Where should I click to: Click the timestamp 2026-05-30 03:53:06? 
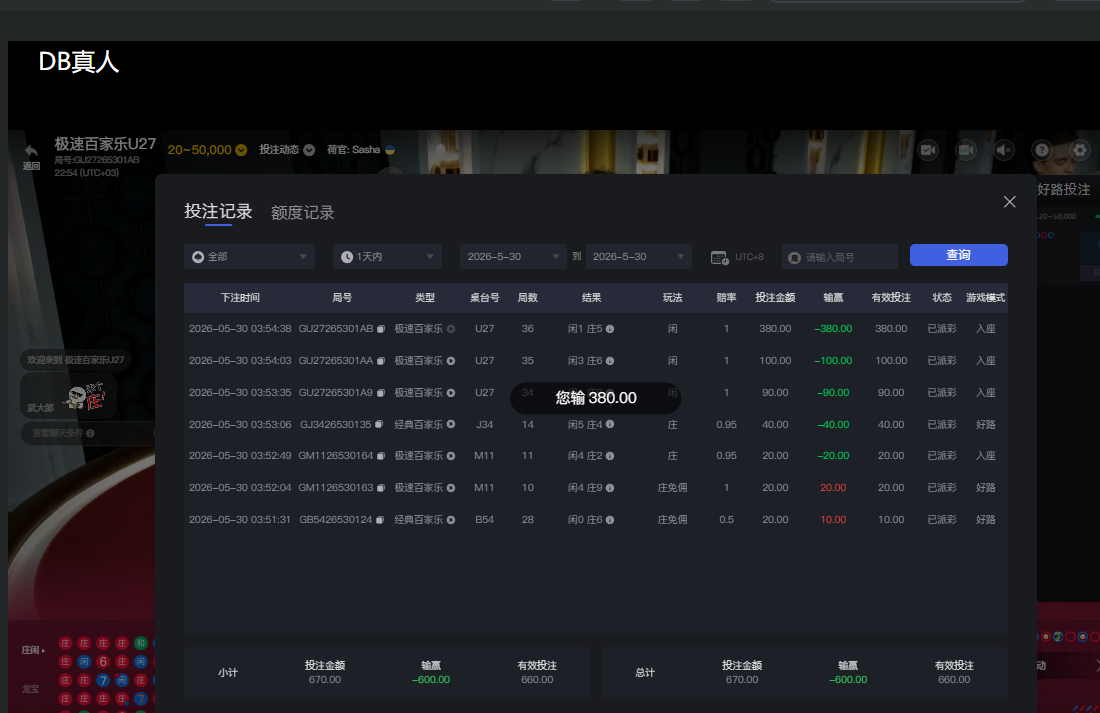click(x=240, y=425)
